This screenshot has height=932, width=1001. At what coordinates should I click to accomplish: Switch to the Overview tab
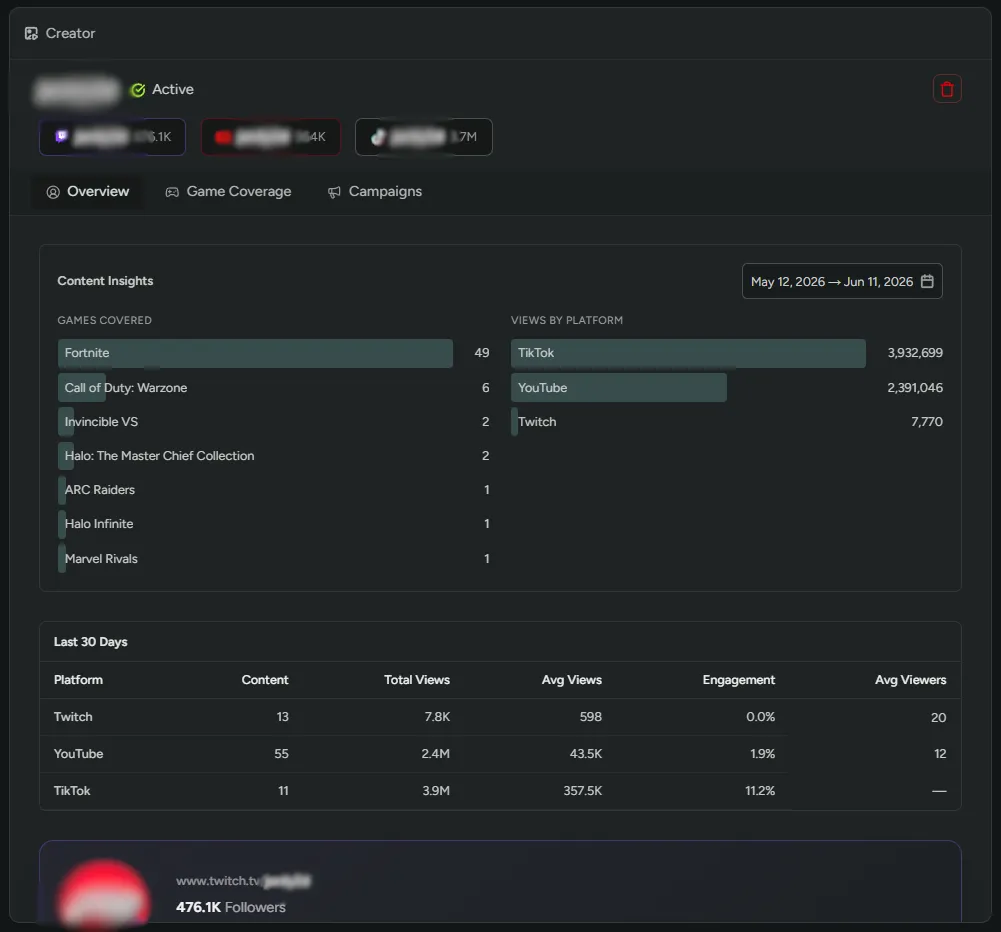(x=87, y=192)
